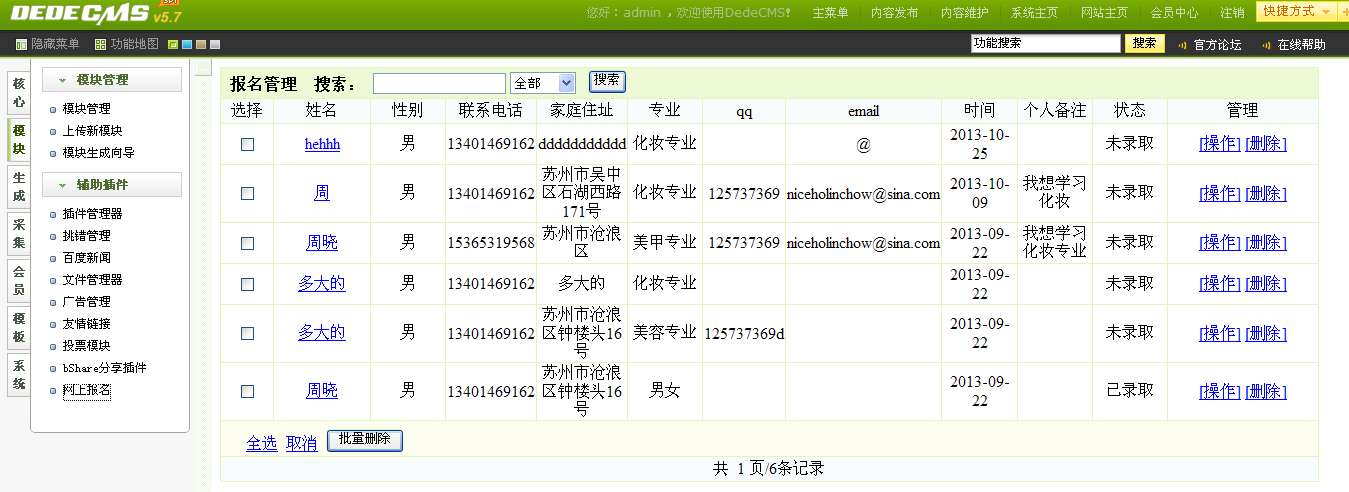The width and height of the screenshot is (1349, 492).
Task: Click the 隐藏菜单 hide menu icon
Action: click(x=22, y=45)
